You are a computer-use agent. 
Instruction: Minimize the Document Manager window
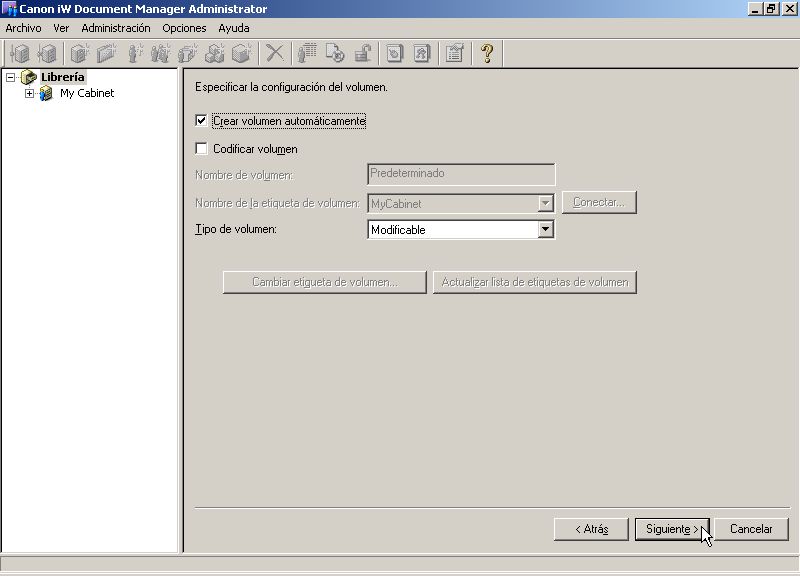[x=755, y=9]
